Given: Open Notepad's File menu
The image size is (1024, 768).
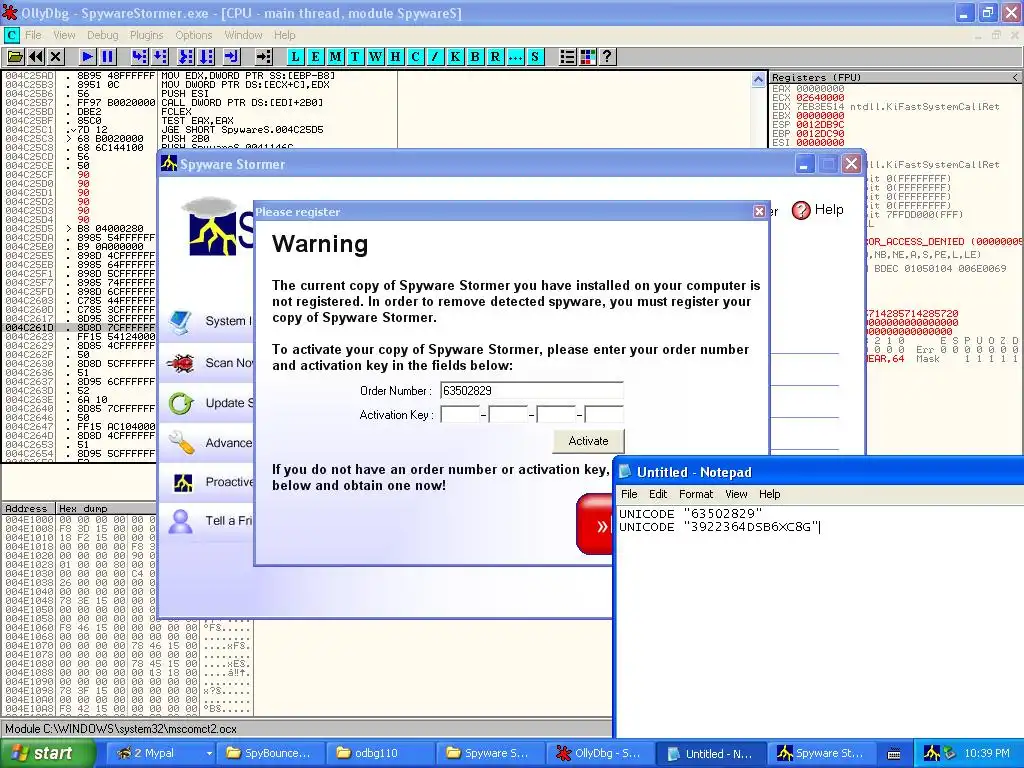Looking at the screenshot, I should [x=629, y=494].
